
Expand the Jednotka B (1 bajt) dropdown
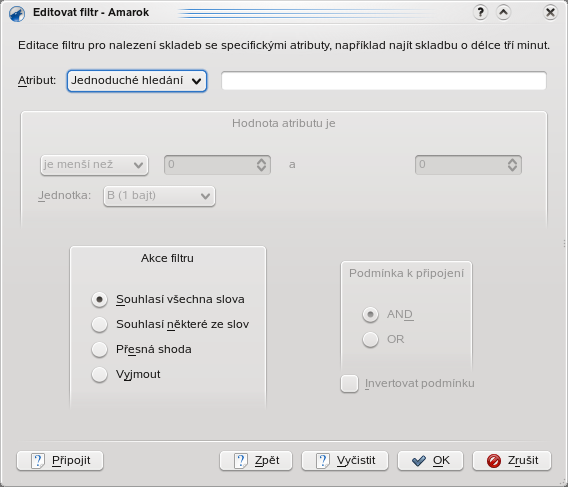pyautogui.click(x=159, y=196)
